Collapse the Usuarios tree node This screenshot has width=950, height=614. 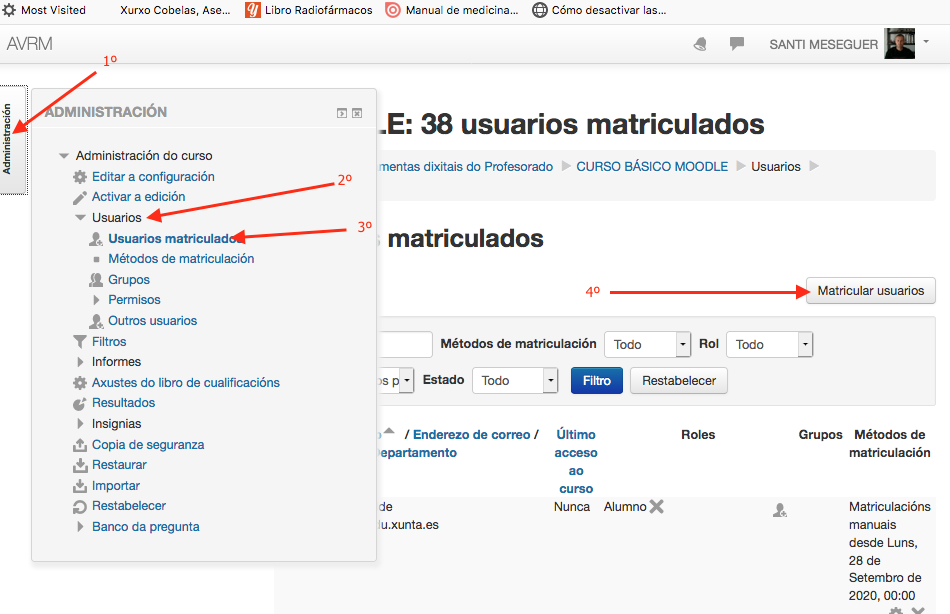(80, 217)
